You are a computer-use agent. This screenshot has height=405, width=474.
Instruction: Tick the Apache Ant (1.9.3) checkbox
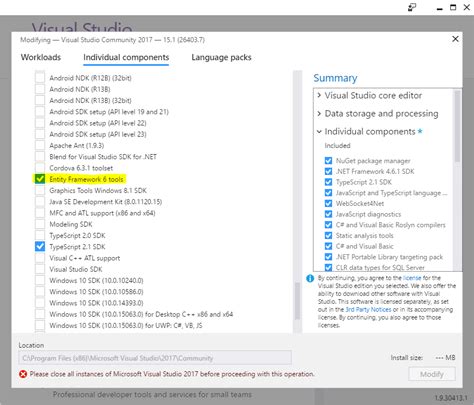[40, 145]
